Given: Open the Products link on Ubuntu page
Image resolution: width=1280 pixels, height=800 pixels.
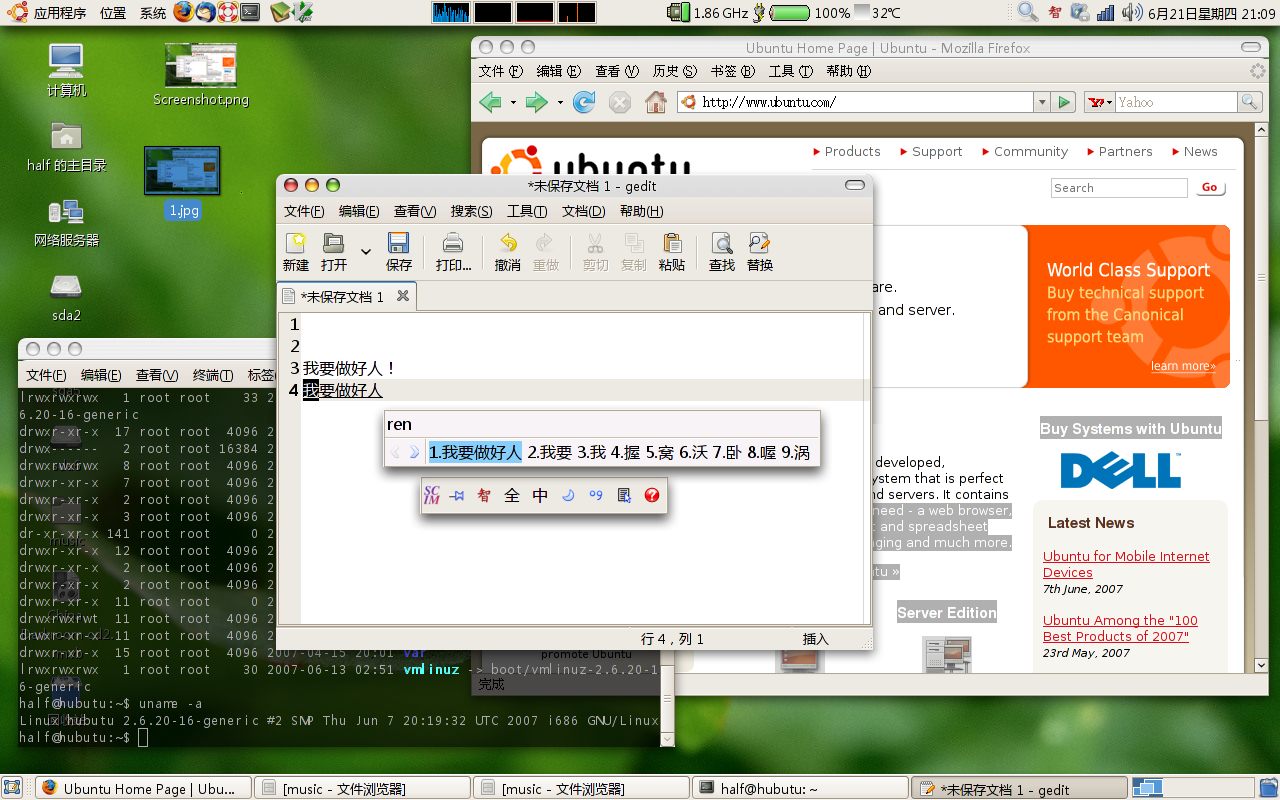Looking at the screenshot, I should click(x=852, y=151).
